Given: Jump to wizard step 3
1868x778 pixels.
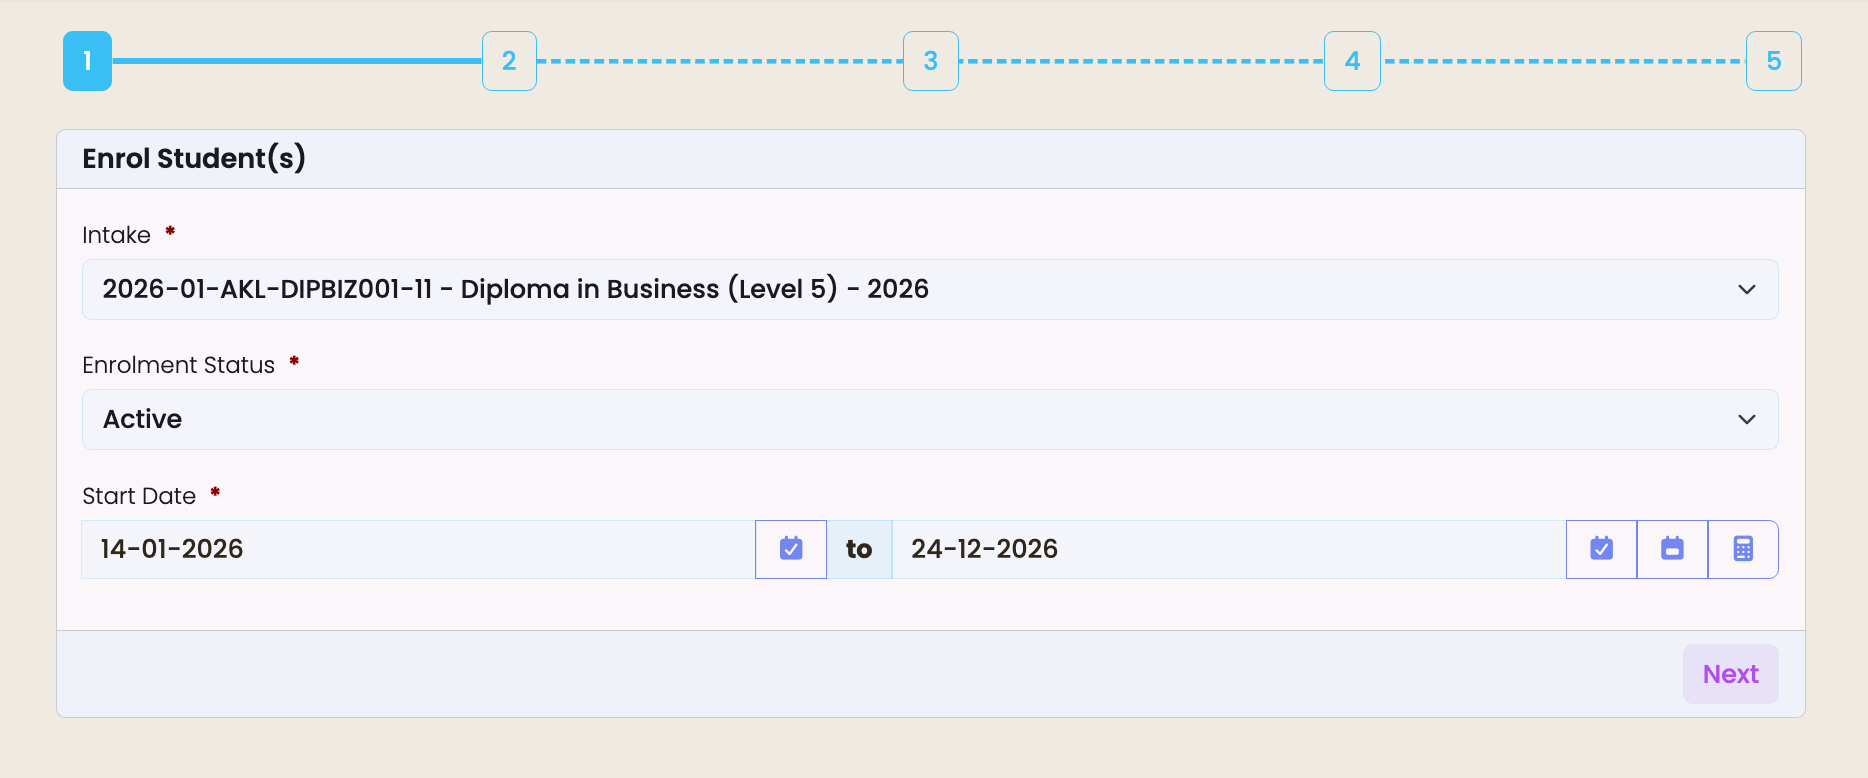Looking at the screenshot, I should (x=931, y=61).
